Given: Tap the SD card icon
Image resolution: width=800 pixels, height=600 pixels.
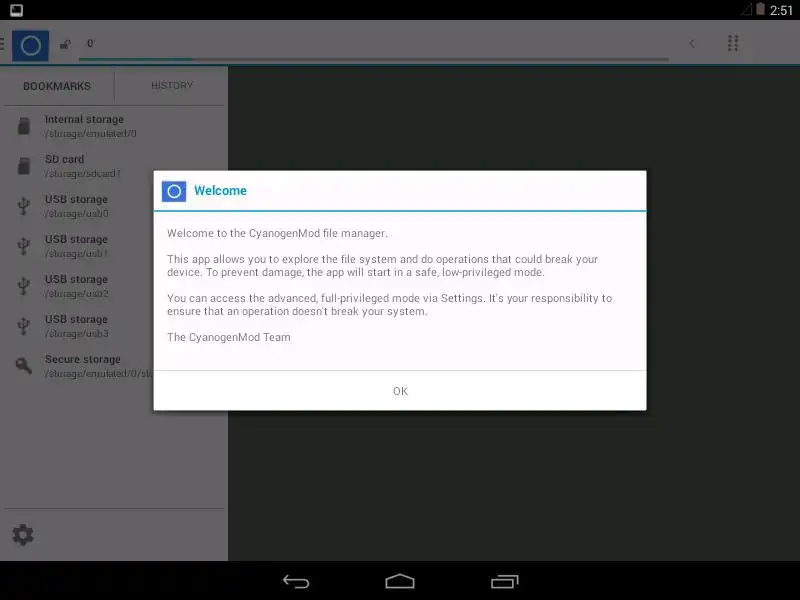Looking at the screenshot, I should [23, 166].
